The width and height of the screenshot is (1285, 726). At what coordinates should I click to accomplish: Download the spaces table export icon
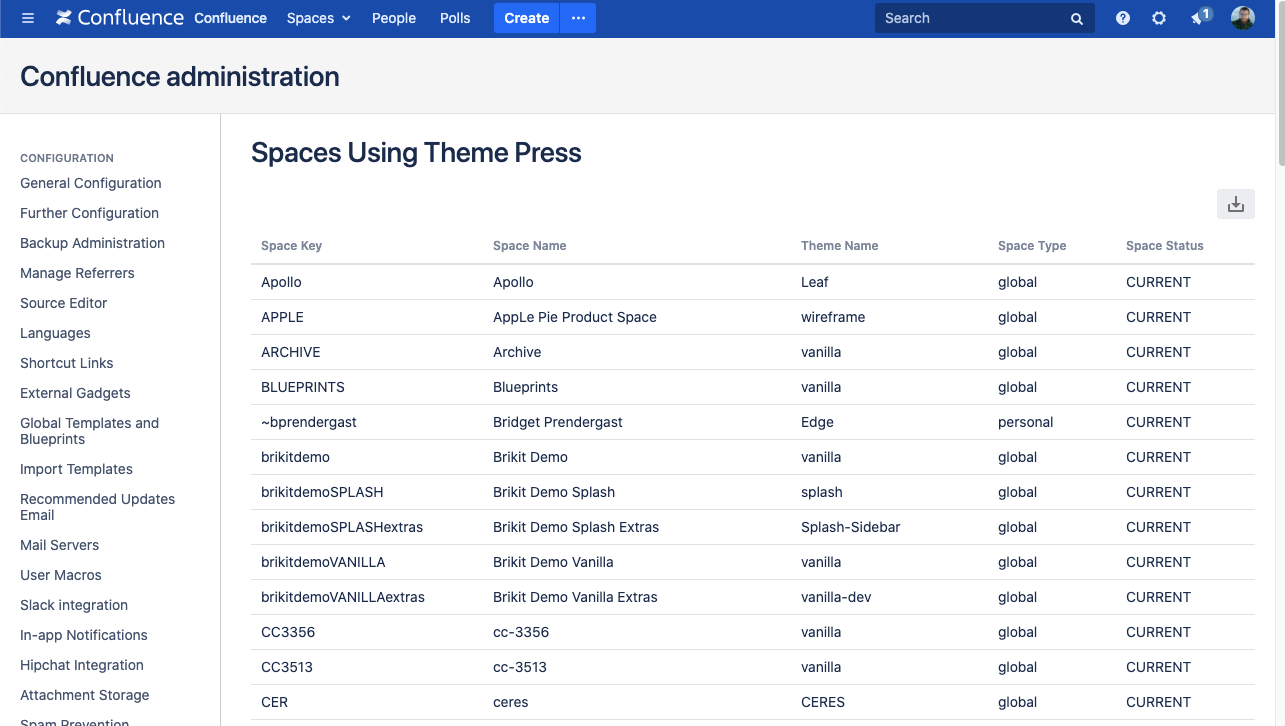coord(1236,204)
